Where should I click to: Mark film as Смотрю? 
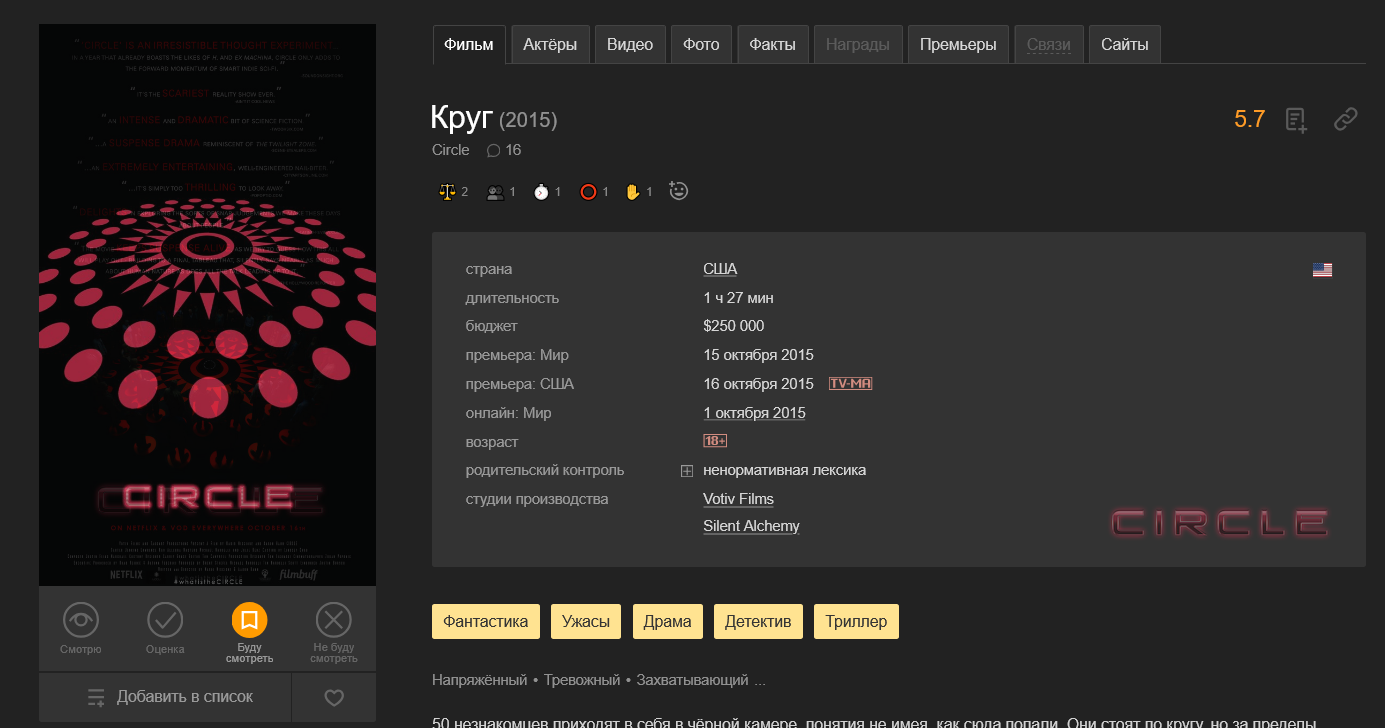(x=81, y=629)
